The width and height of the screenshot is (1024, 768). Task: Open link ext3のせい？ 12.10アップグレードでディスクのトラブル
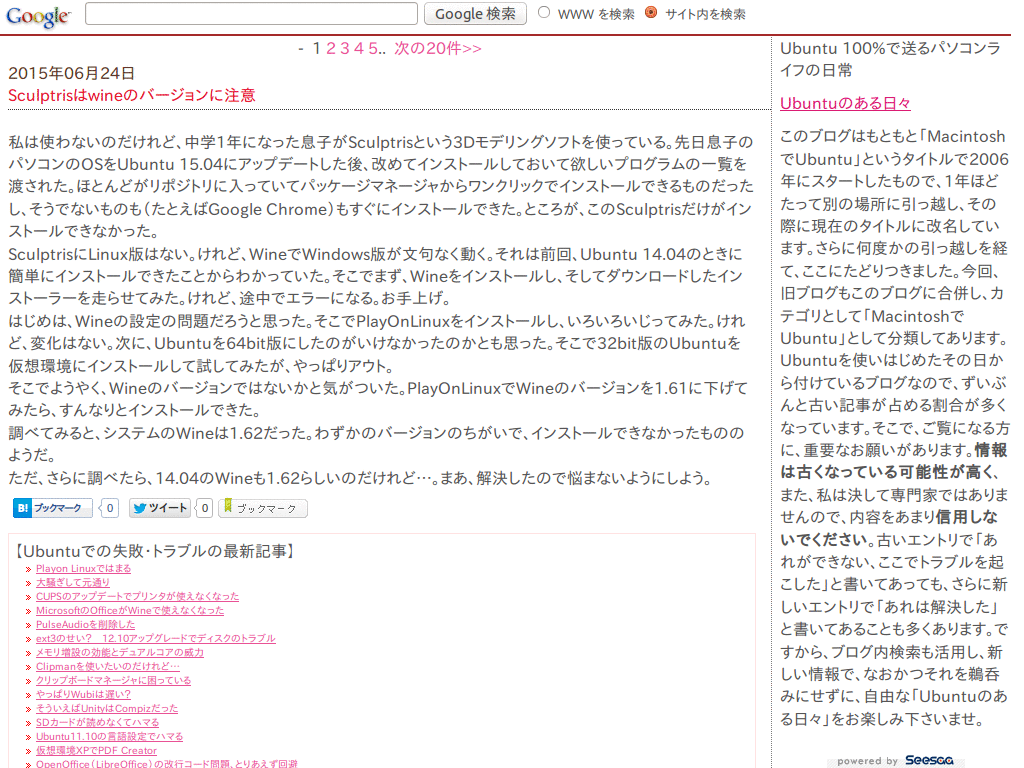point(155,639)
